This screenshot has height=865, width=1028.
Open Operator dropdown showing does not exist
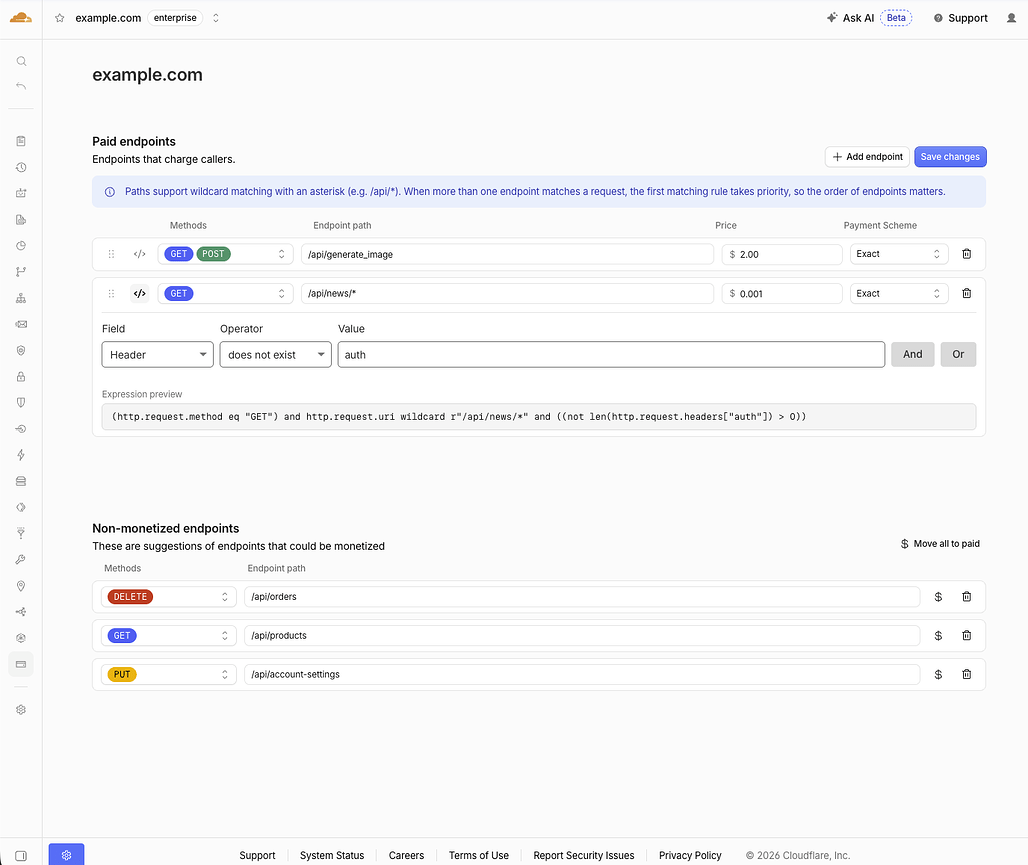(275, 354)
